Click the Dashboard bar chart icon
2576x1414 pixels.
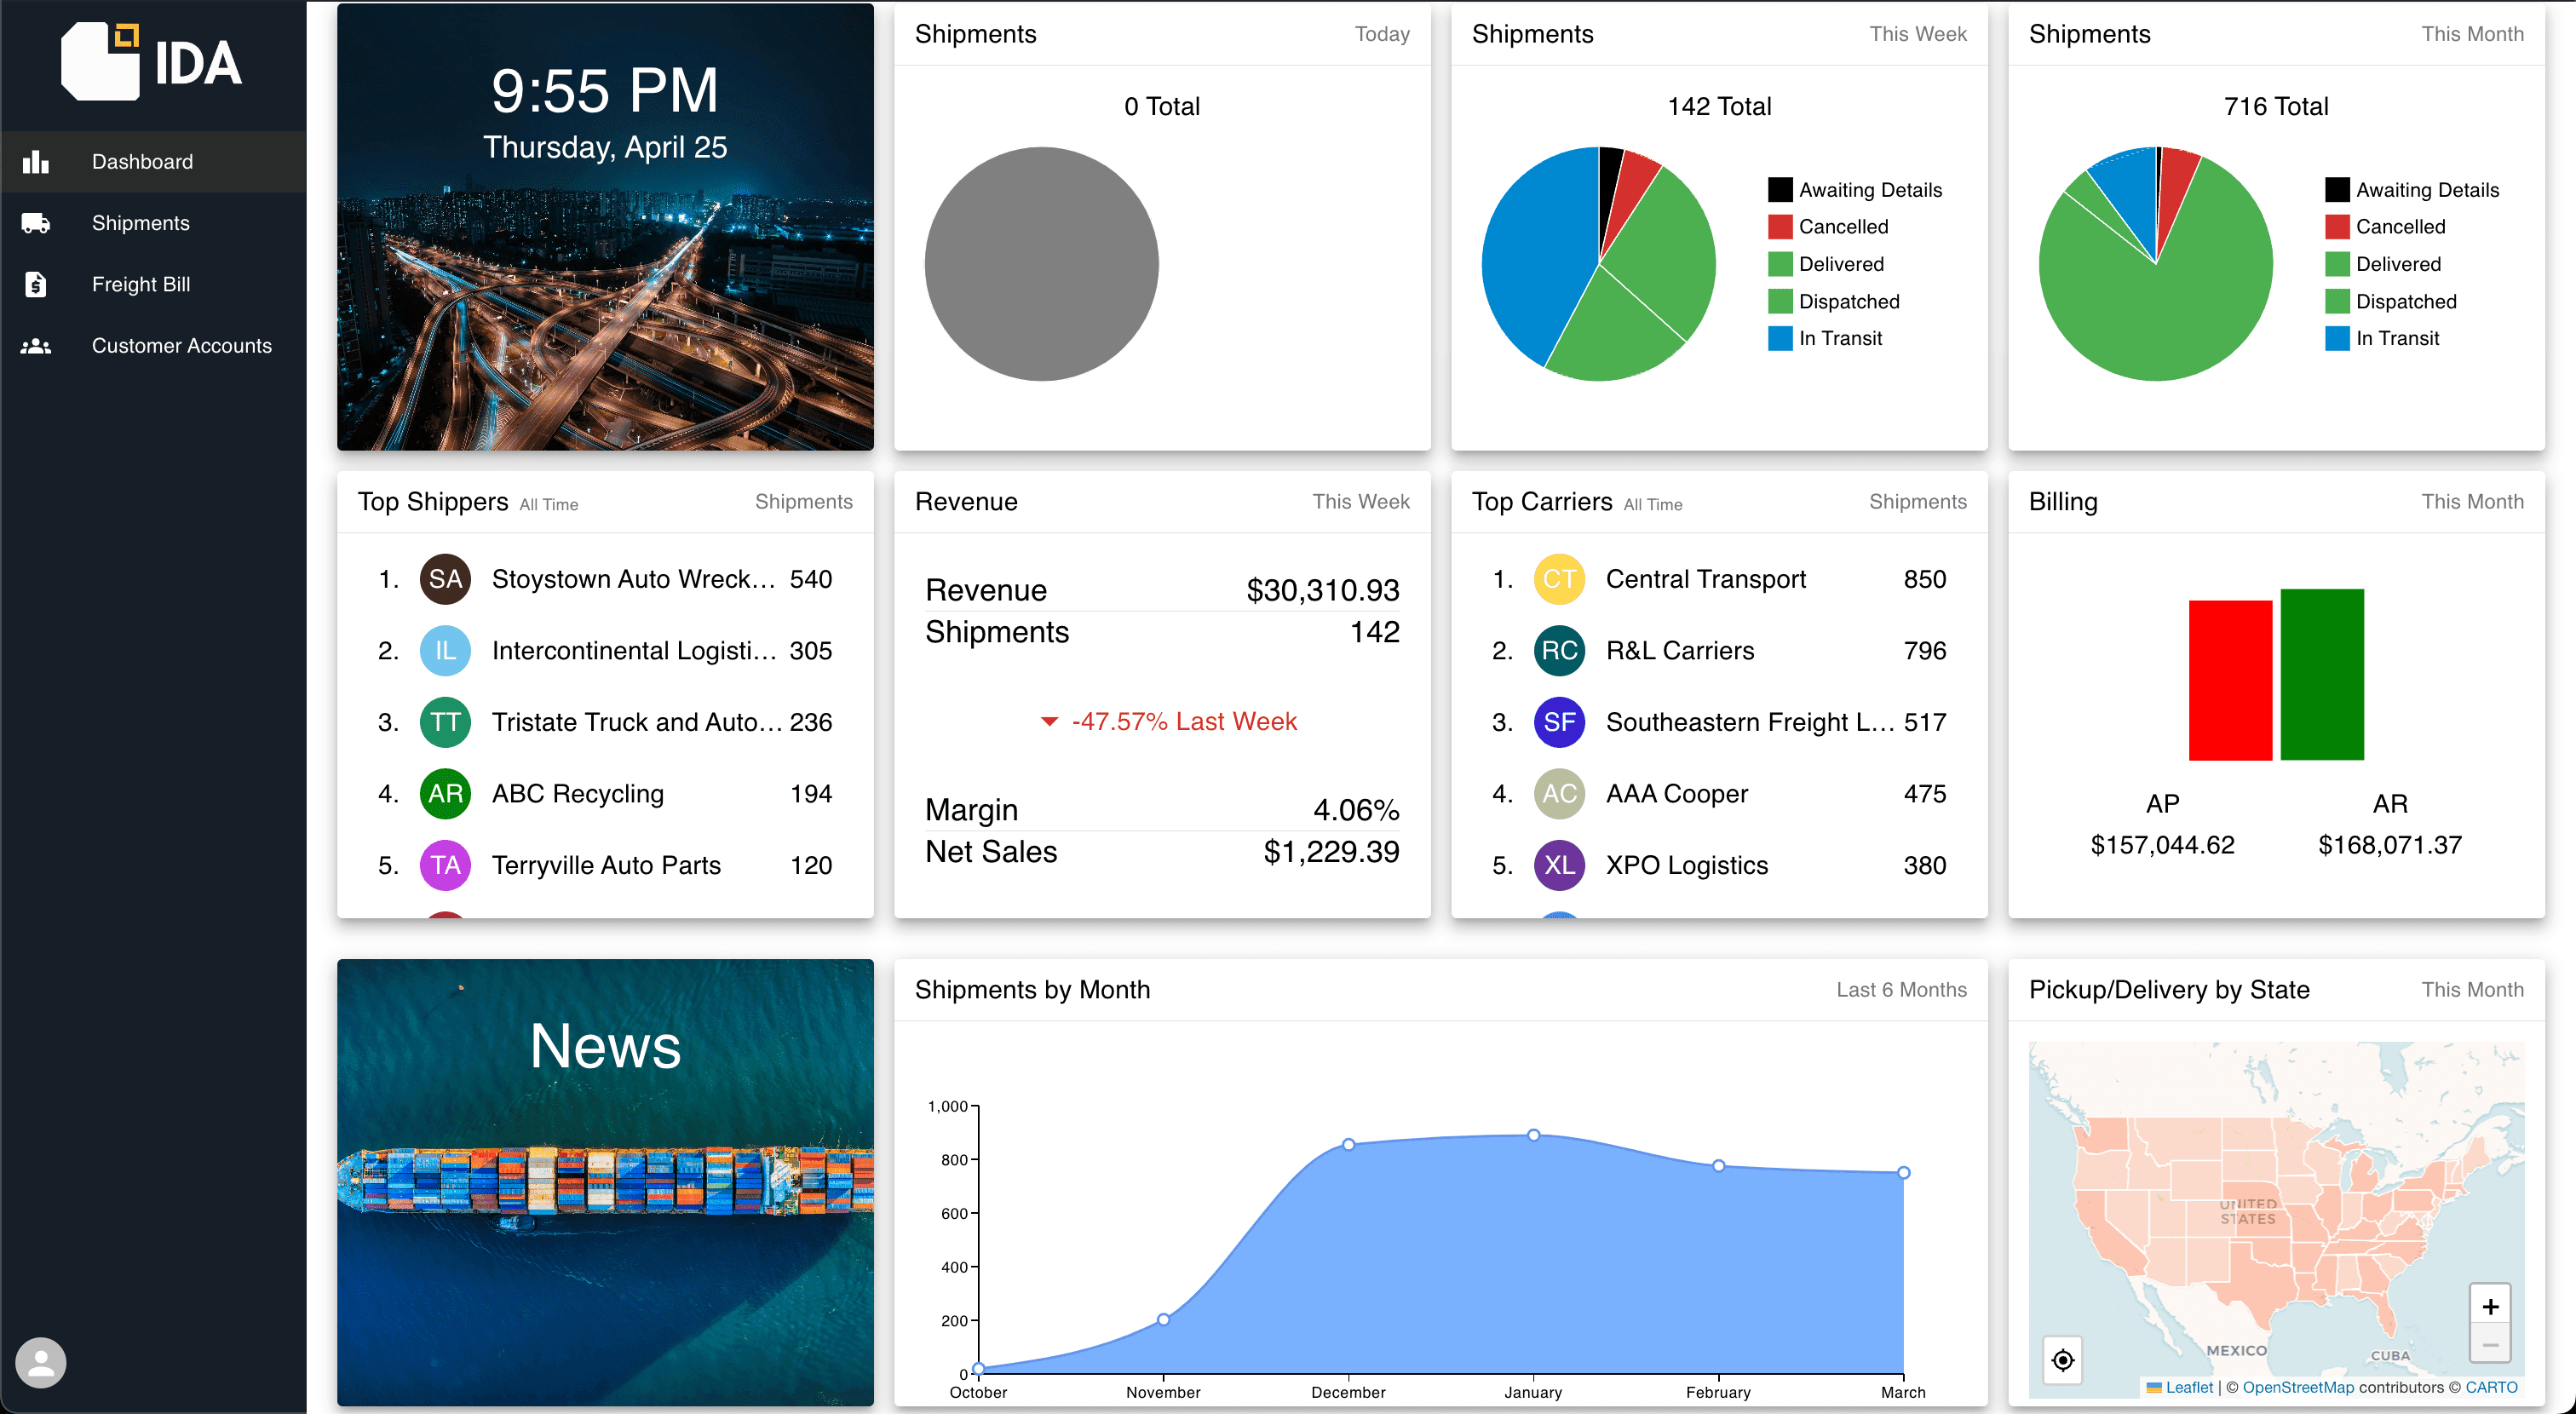point(36,161)
